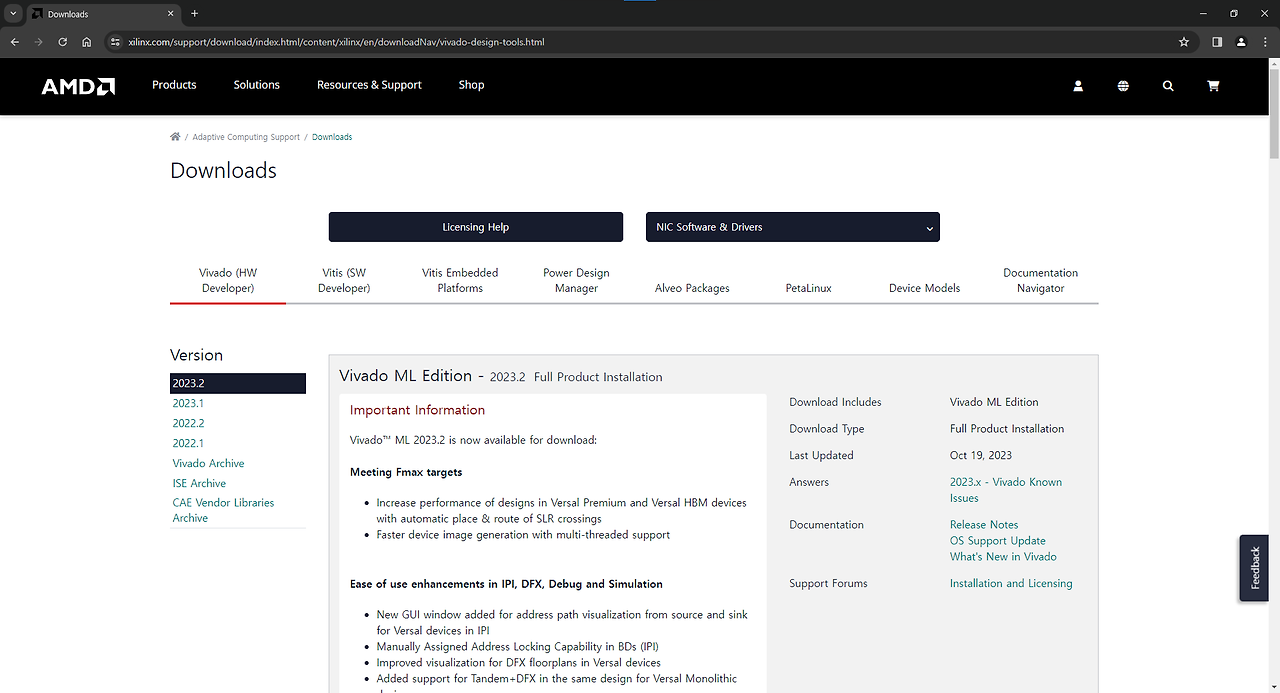Screen dimensions: 1280x693
Task: Click the Important Information heading
Action: pos(417,410)
